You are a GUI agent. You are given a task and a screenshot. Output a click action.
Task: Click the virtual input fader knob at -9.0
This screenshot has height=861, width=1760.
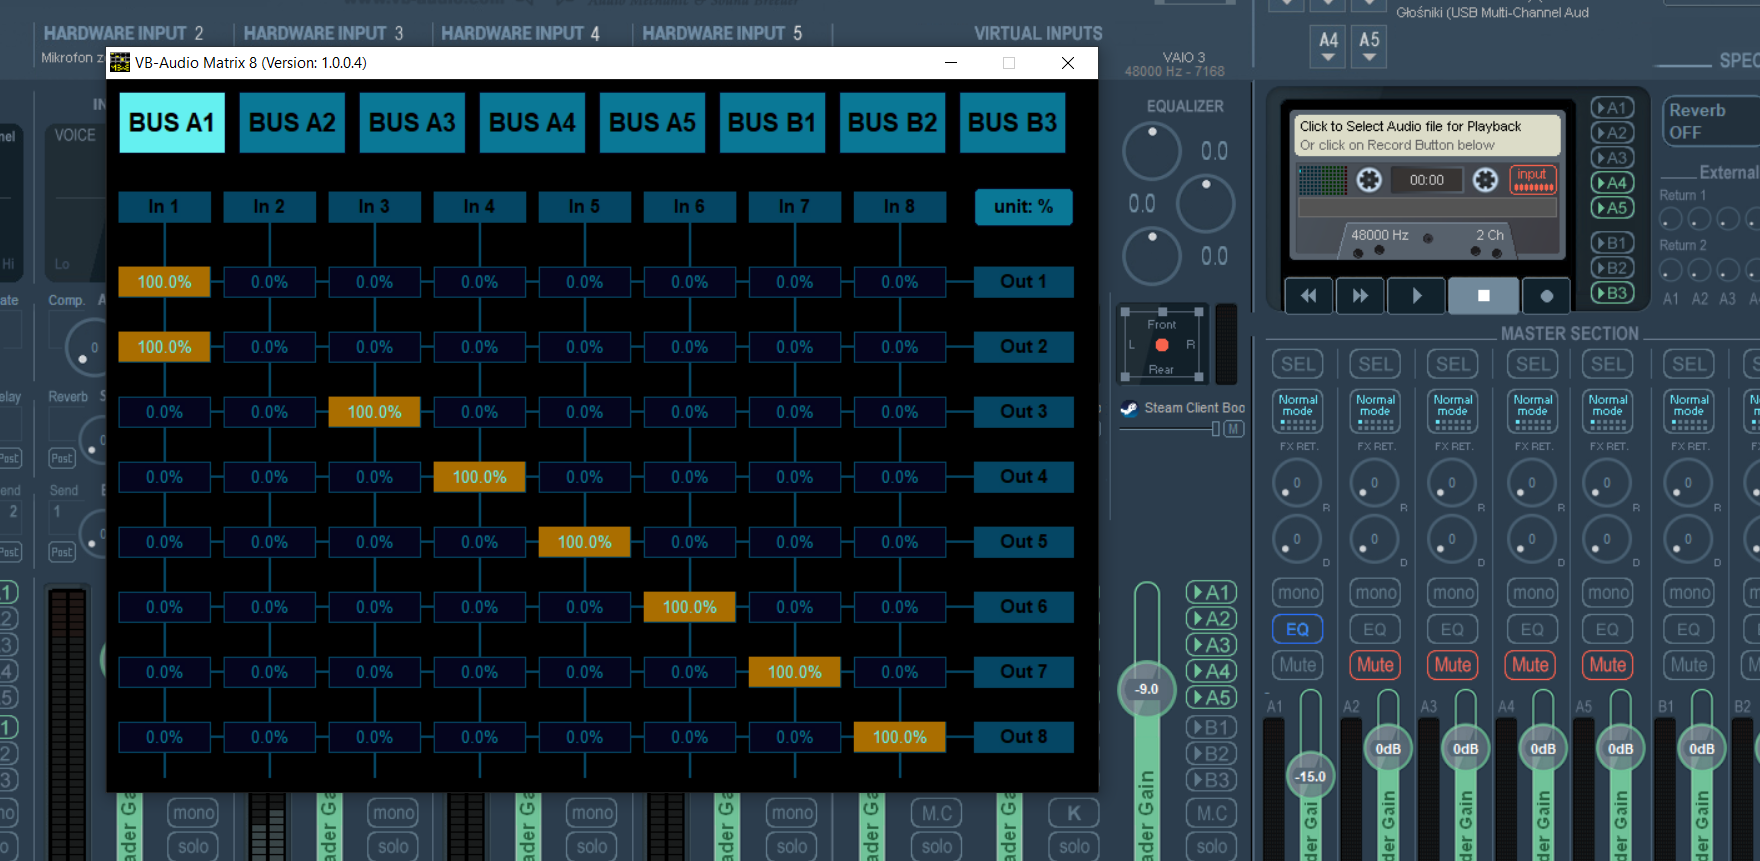point(1147,689)
